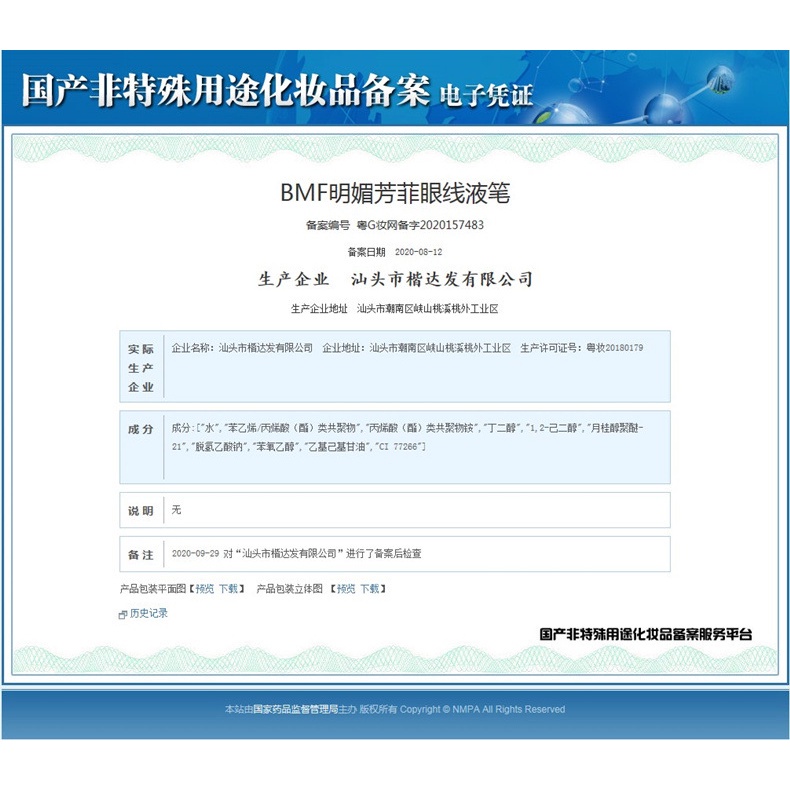Click the manufacturer heading 汕头市楷达发有限公司
This screenshot has width=790, height=790.
(x=442, y=279)
